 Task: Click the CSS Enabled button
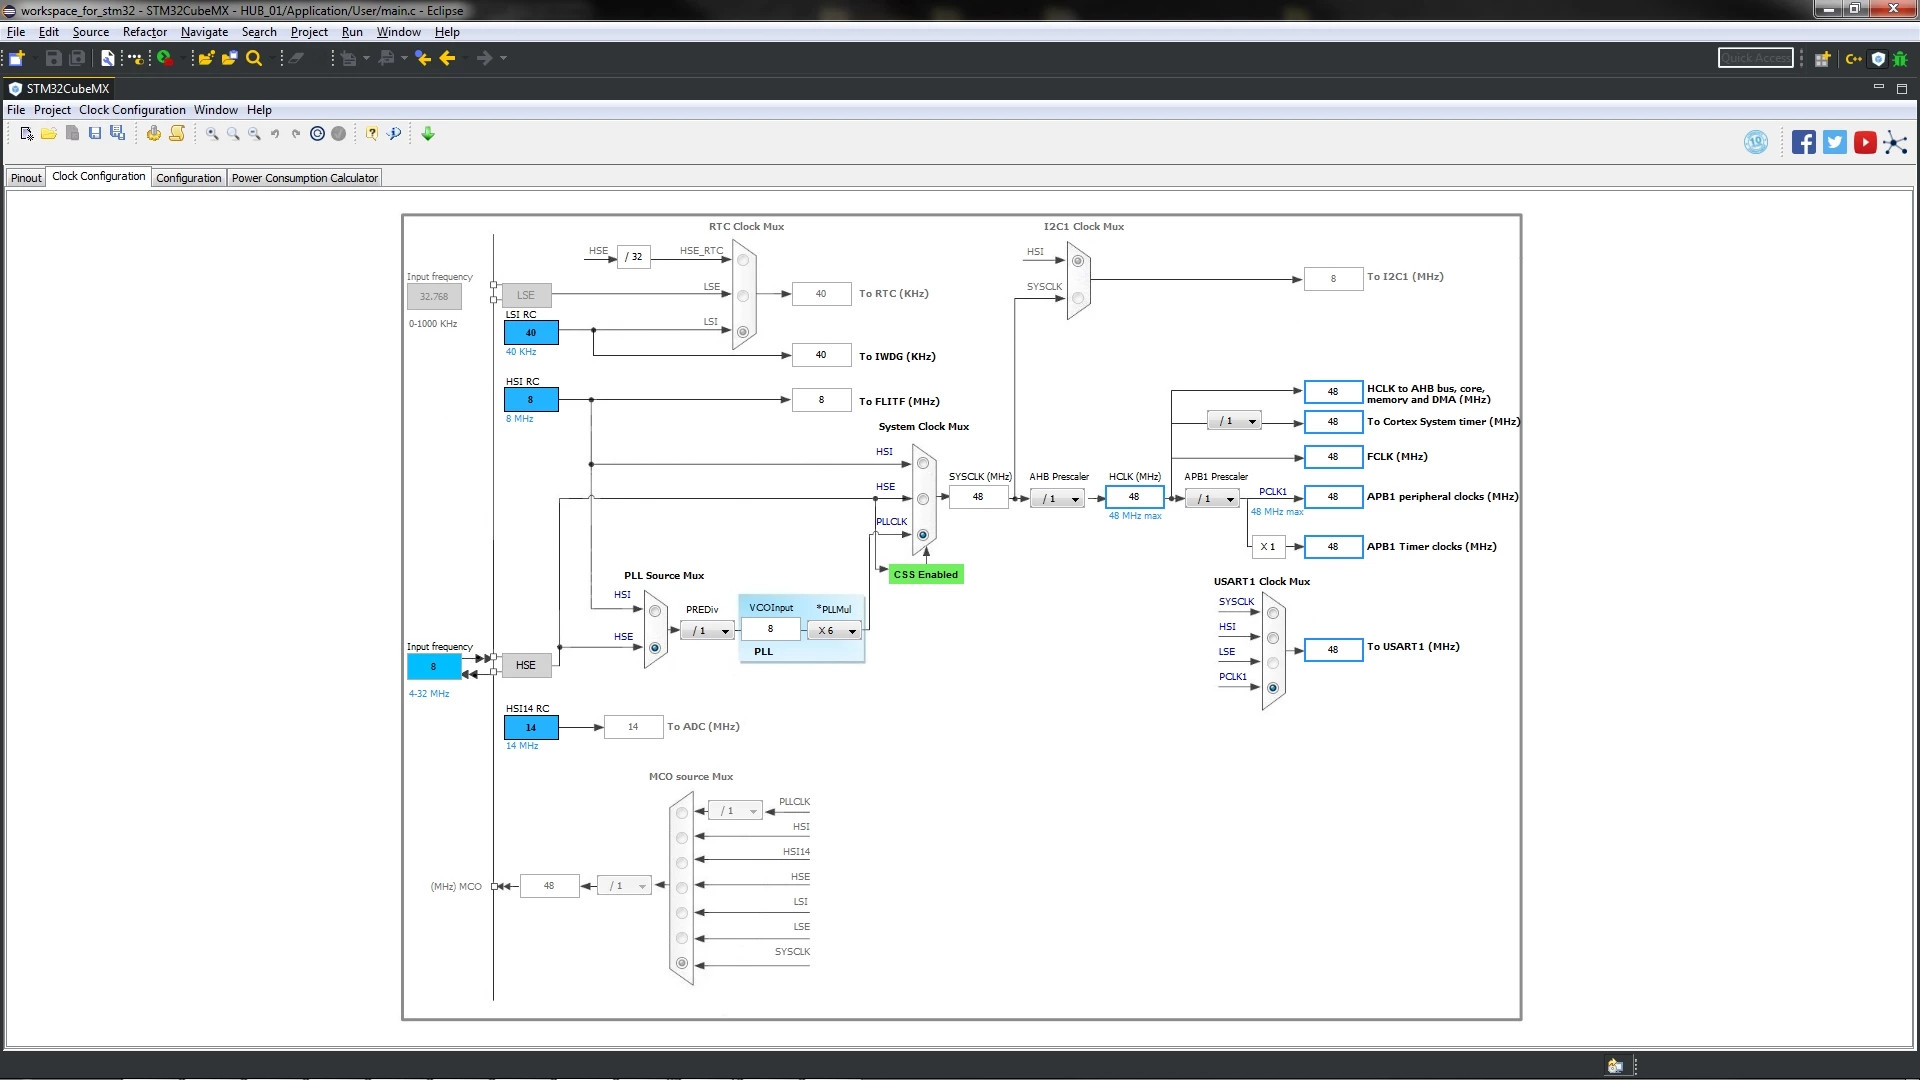pyautogui.click(x=926, y=575)
